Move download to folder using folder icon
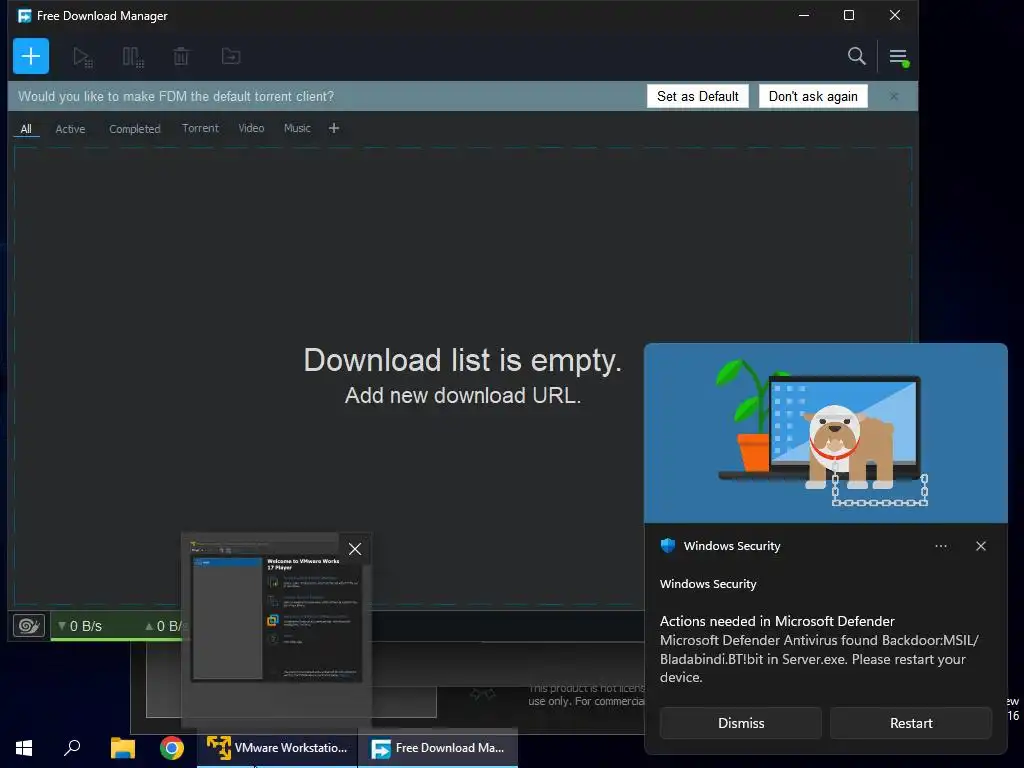The image size is (1024, 768). click(231, 57)
